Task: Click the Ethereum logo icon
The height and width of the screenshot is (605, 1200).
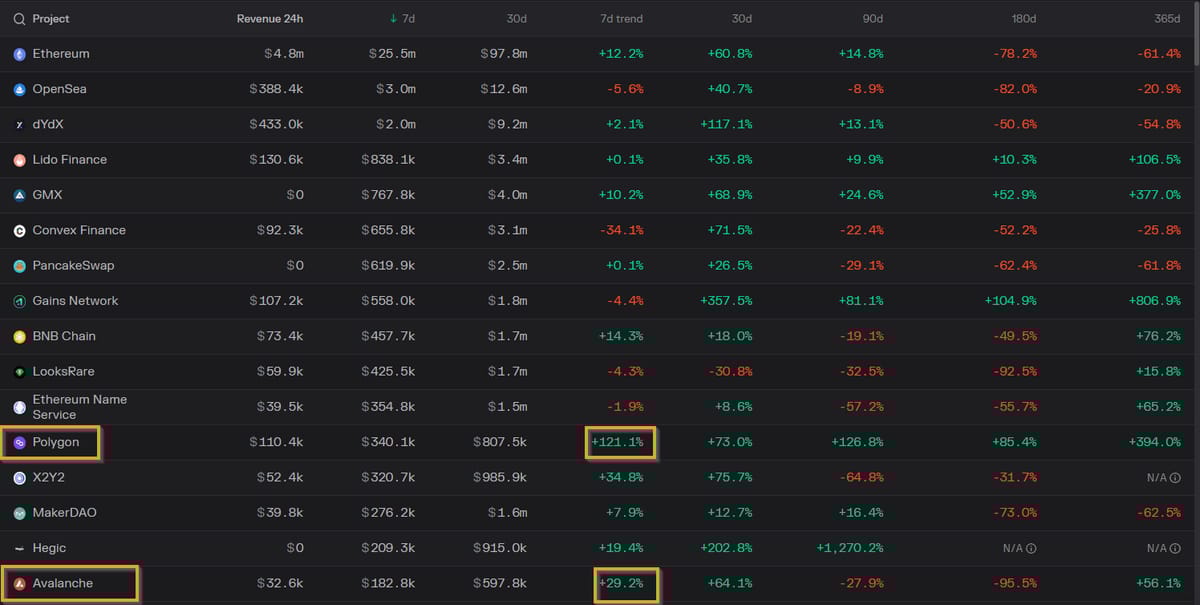Action: [19, 54]
